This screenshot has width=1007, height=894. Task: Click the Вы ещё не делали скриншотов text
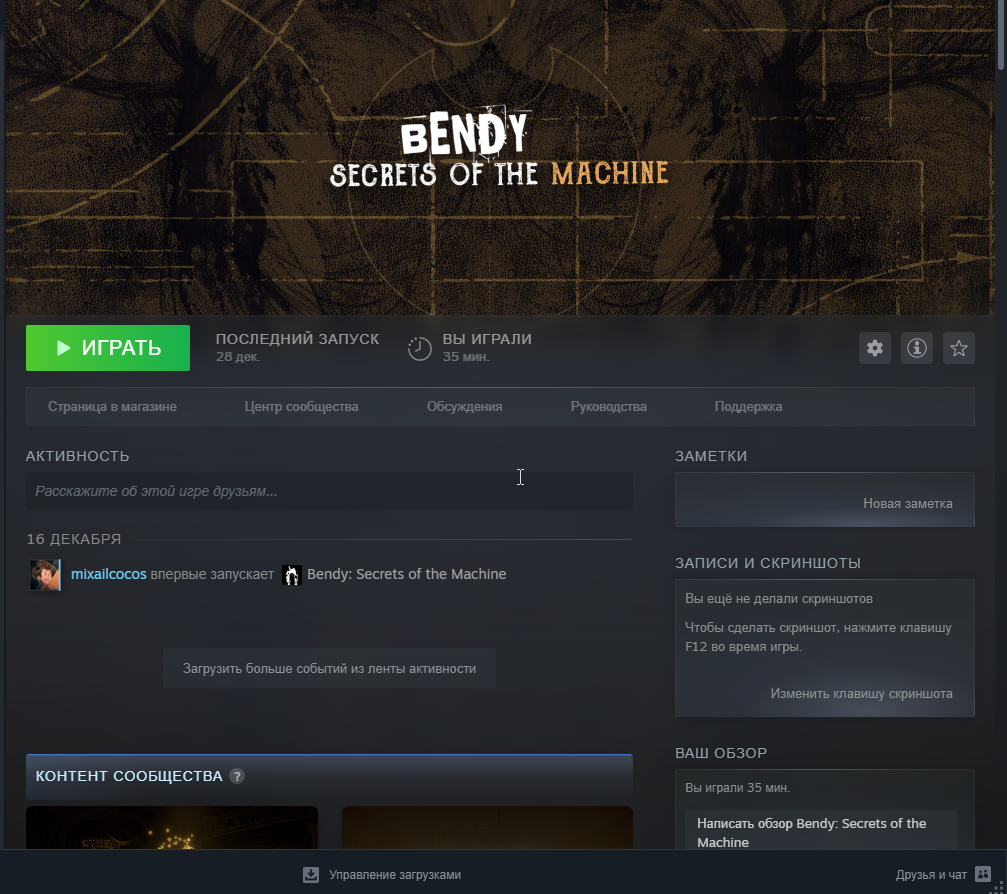(778, 599)
